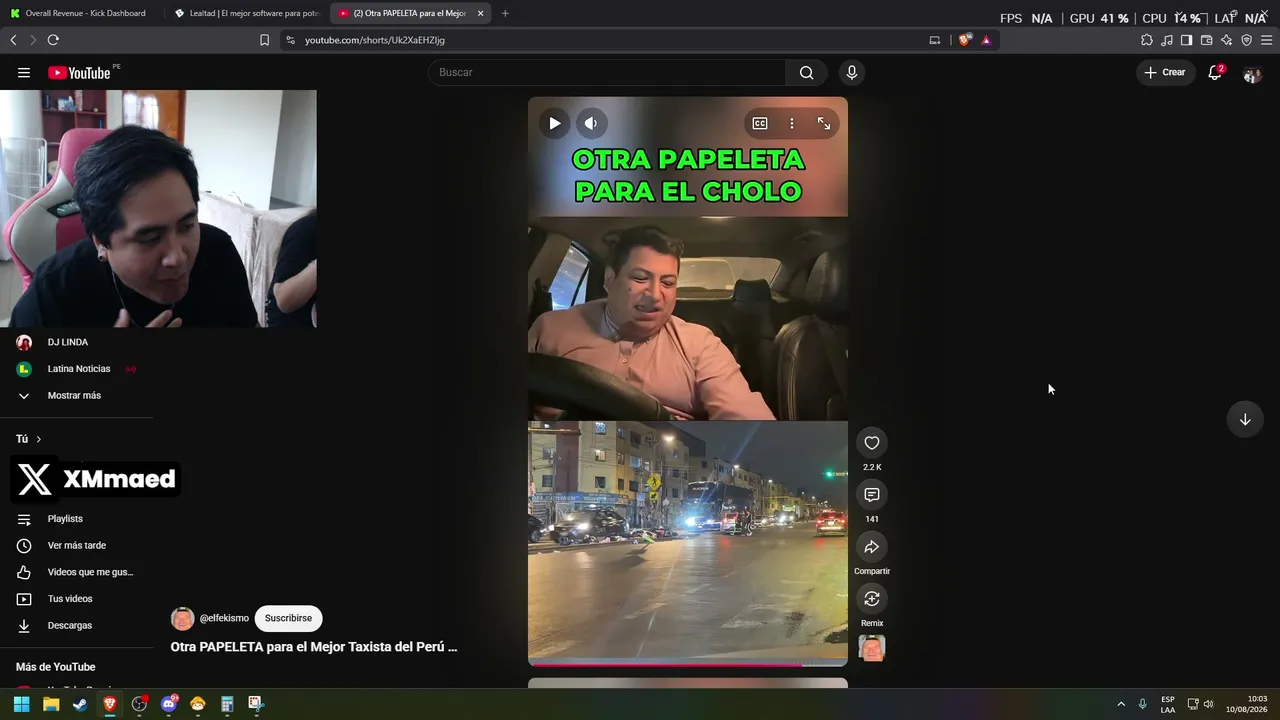This screenshot has width=1280, height=720.
Task: Open File Explorer from taskbar
Action: (x=51, y=704)
